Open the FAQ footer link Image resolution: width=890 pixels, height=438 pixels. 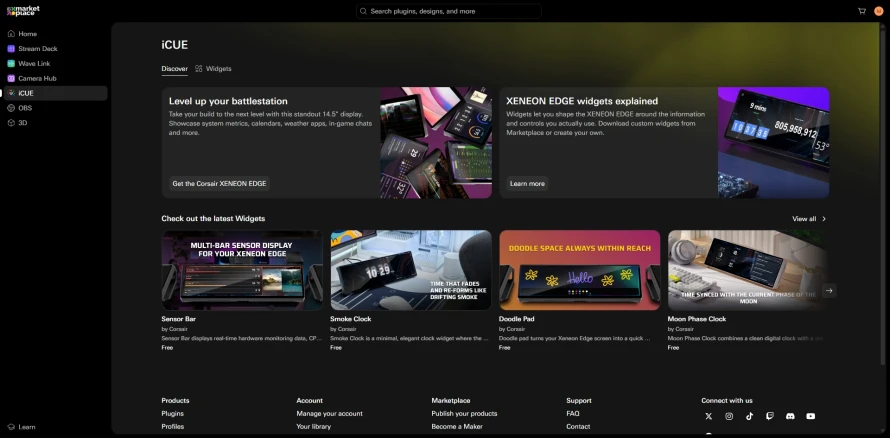point(573,414)
